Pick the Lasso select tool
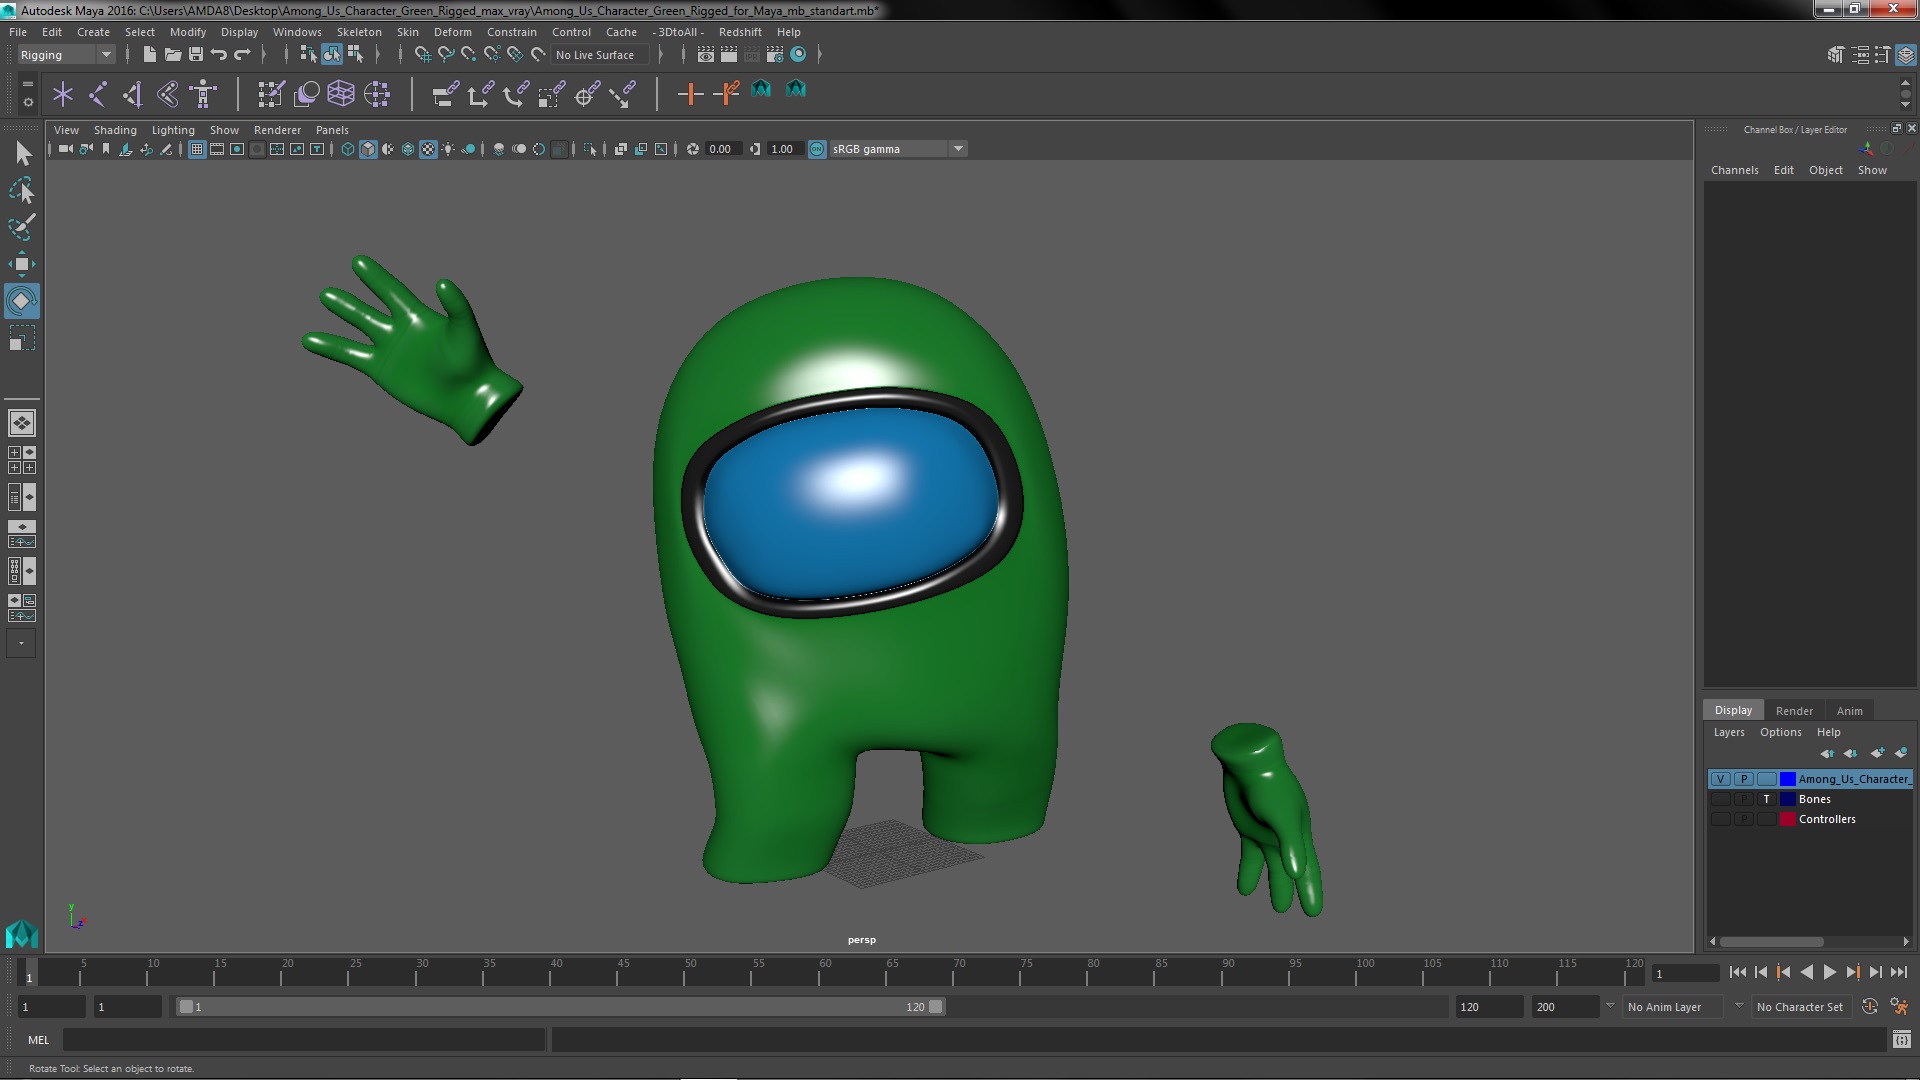The width and height of the screenshot is (1920, 1080). coord(22,190)
